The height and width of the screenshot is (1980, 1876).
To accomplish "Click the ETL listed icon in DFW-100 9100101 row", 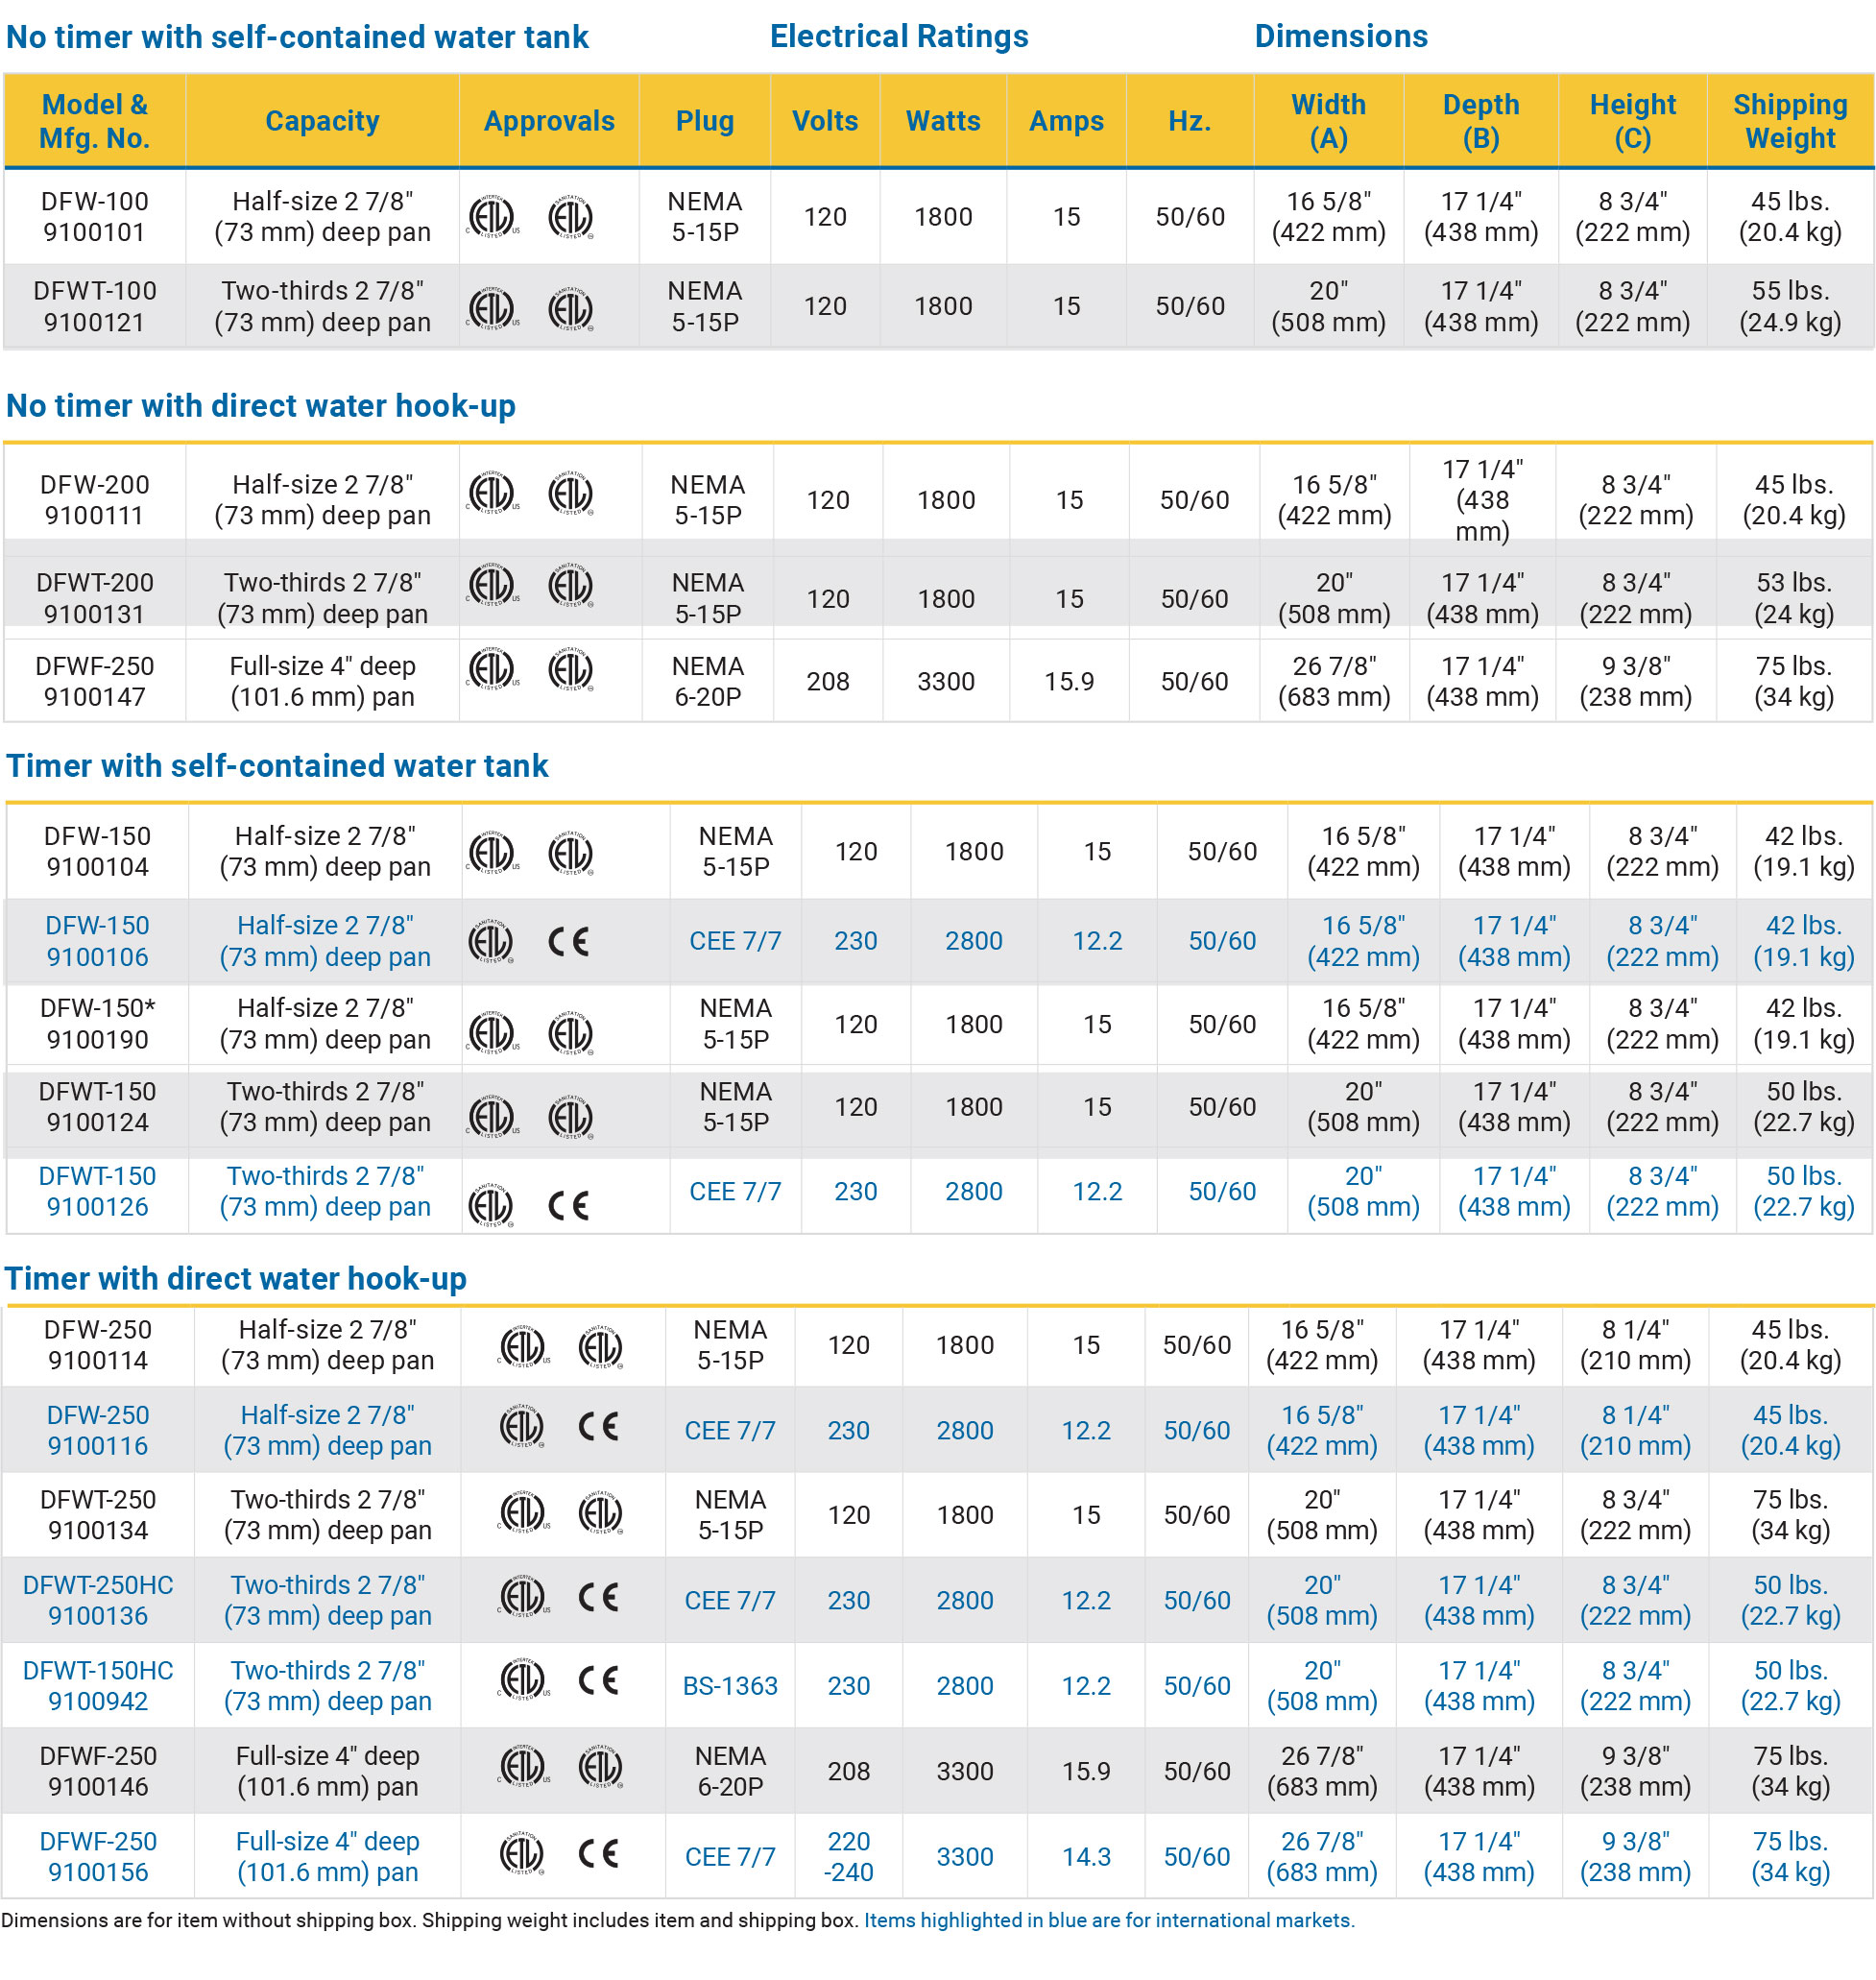I will click(x=491, y=217).
